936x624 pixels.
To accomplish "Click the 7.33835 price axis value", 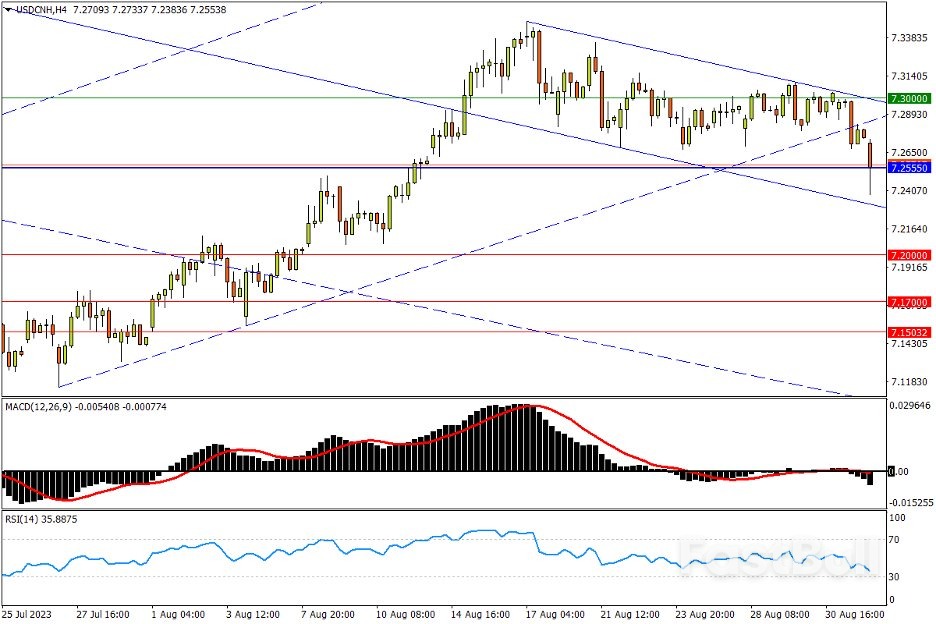I will (909, 39).
